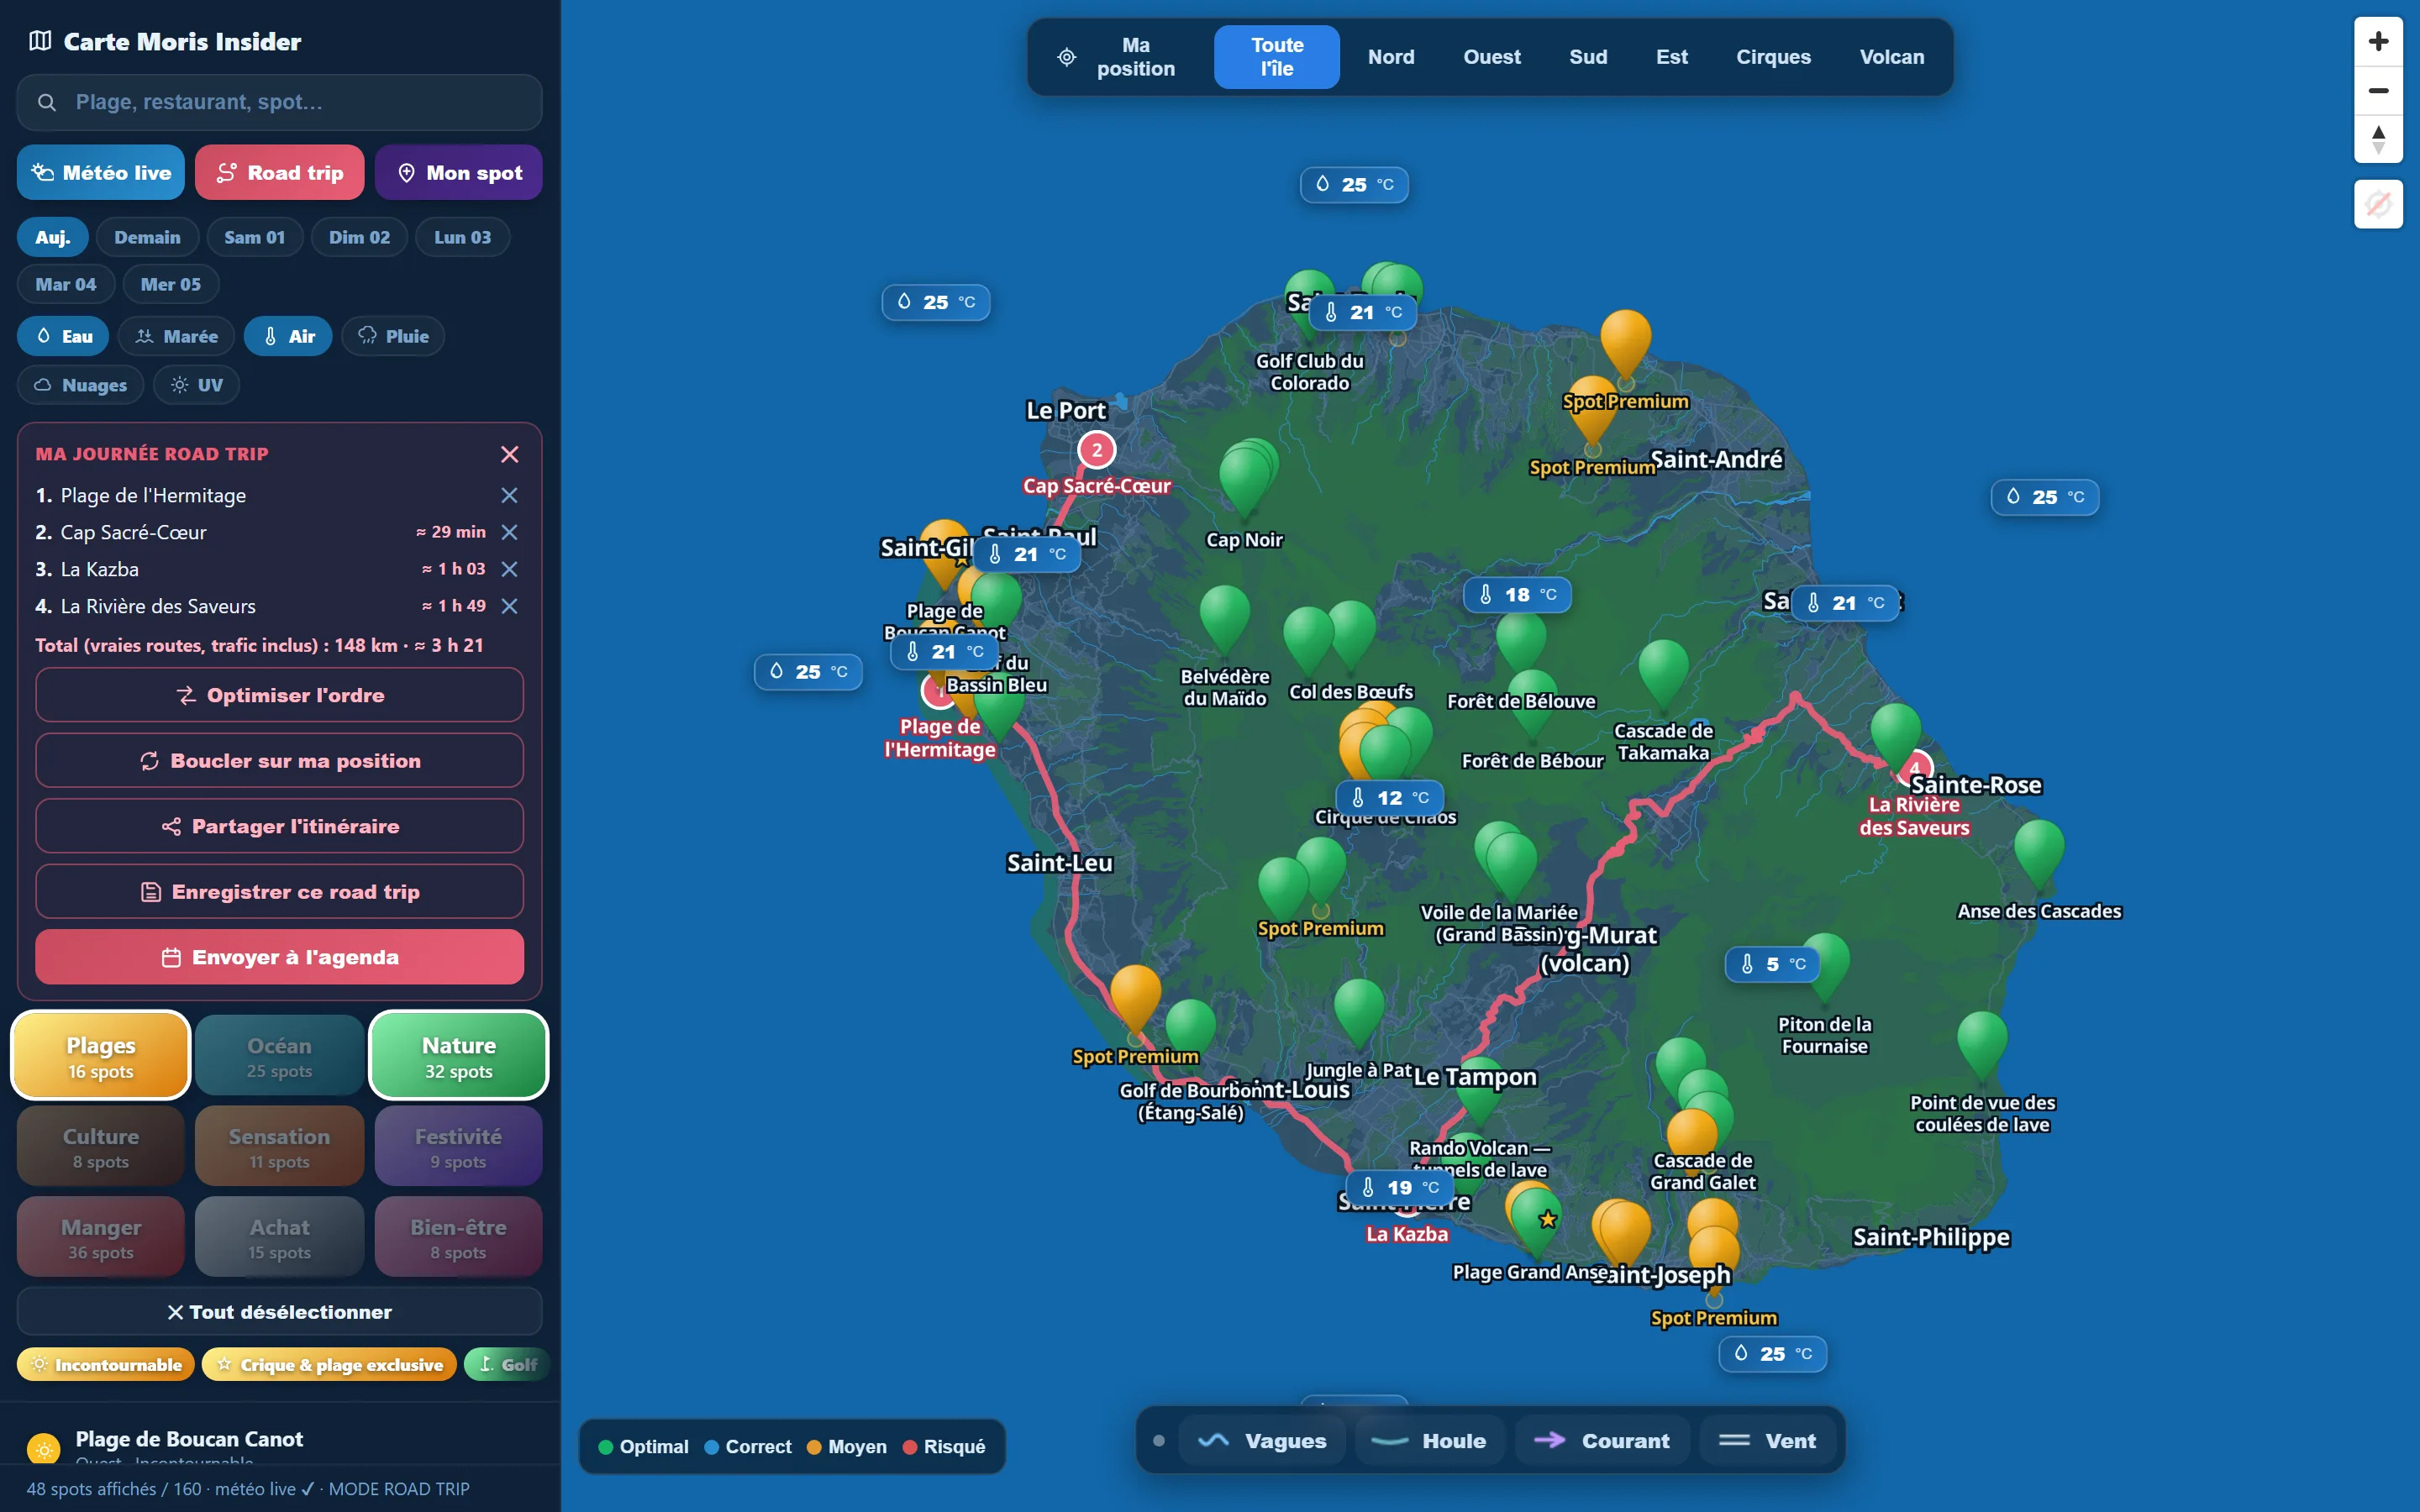Zoom out with the map minus icon
2420x1512 pixels.
(x=2378, y=90)
